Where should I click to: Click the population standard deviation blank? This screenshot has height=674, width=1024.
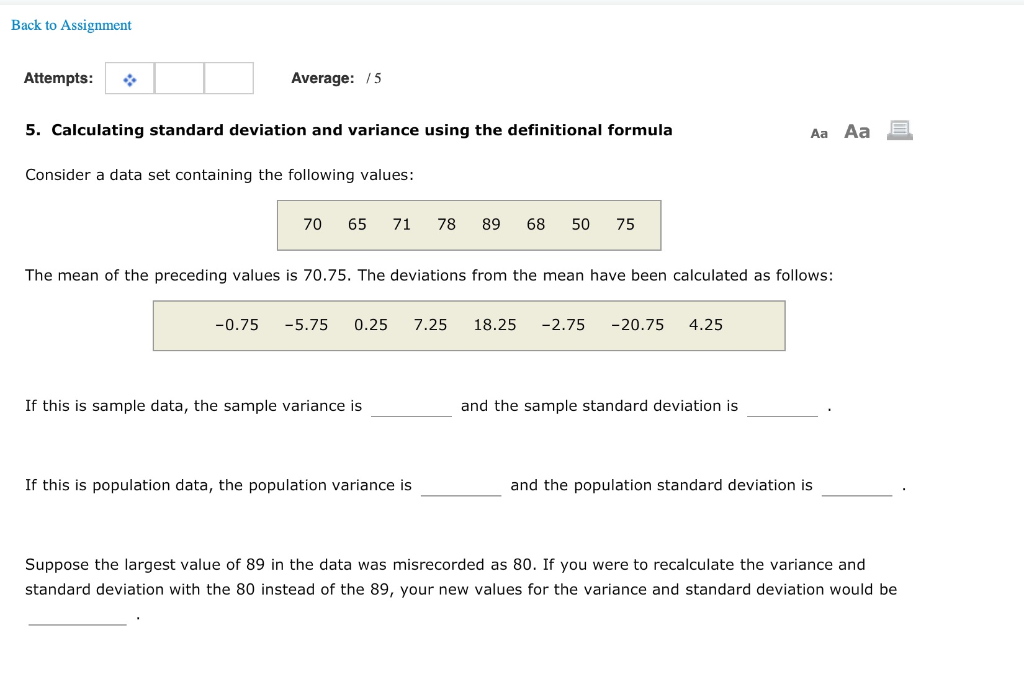[x=857, y=487]
